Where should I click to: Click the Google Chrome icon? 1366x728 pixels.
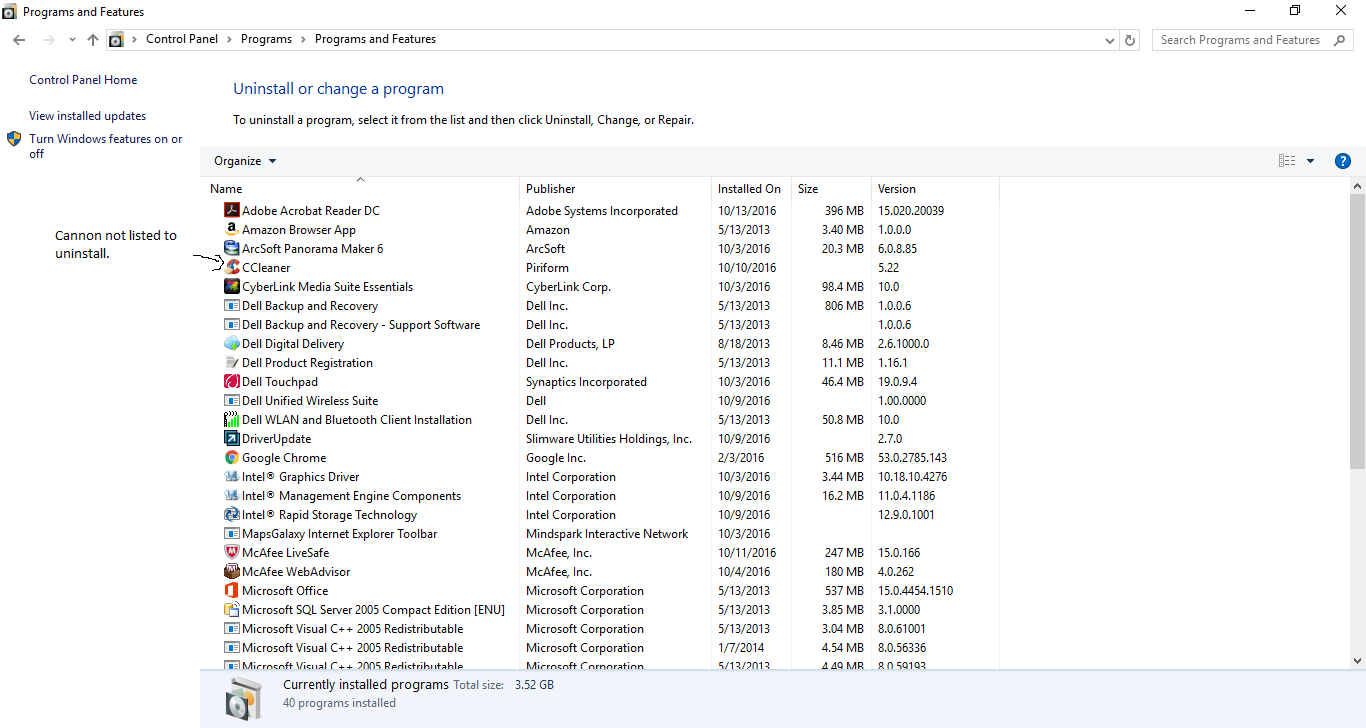[x=232, y=458]
